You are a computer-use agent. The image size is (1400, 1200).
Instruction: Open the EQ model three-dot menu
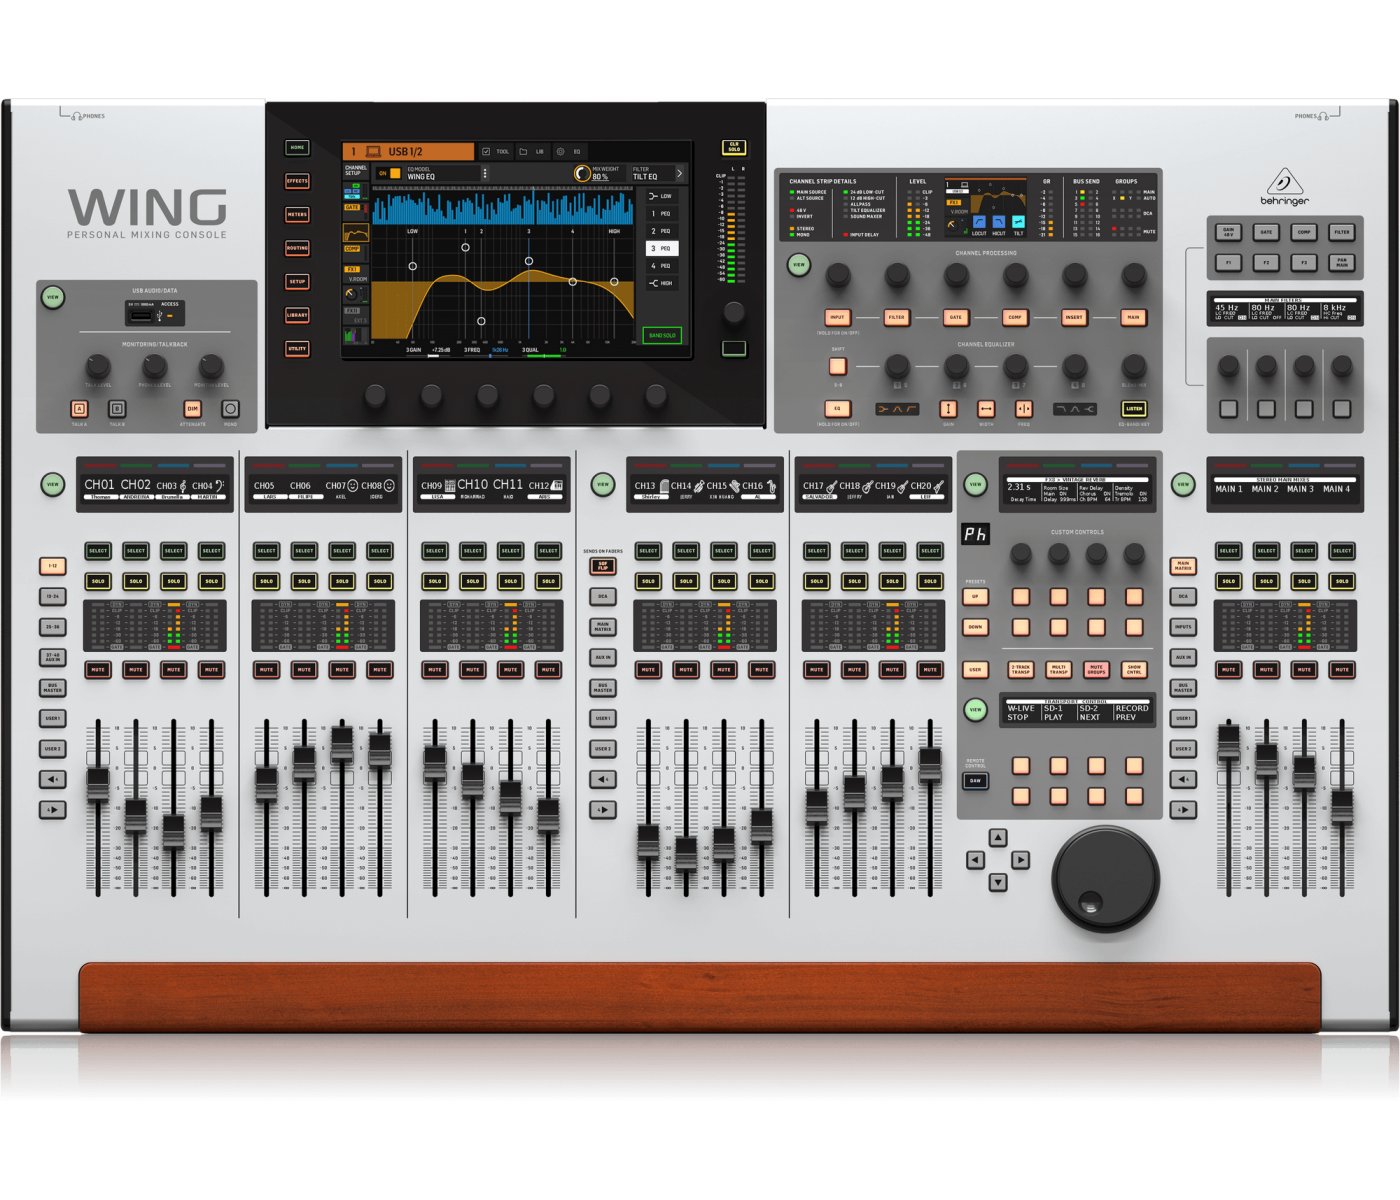(485, 173)
